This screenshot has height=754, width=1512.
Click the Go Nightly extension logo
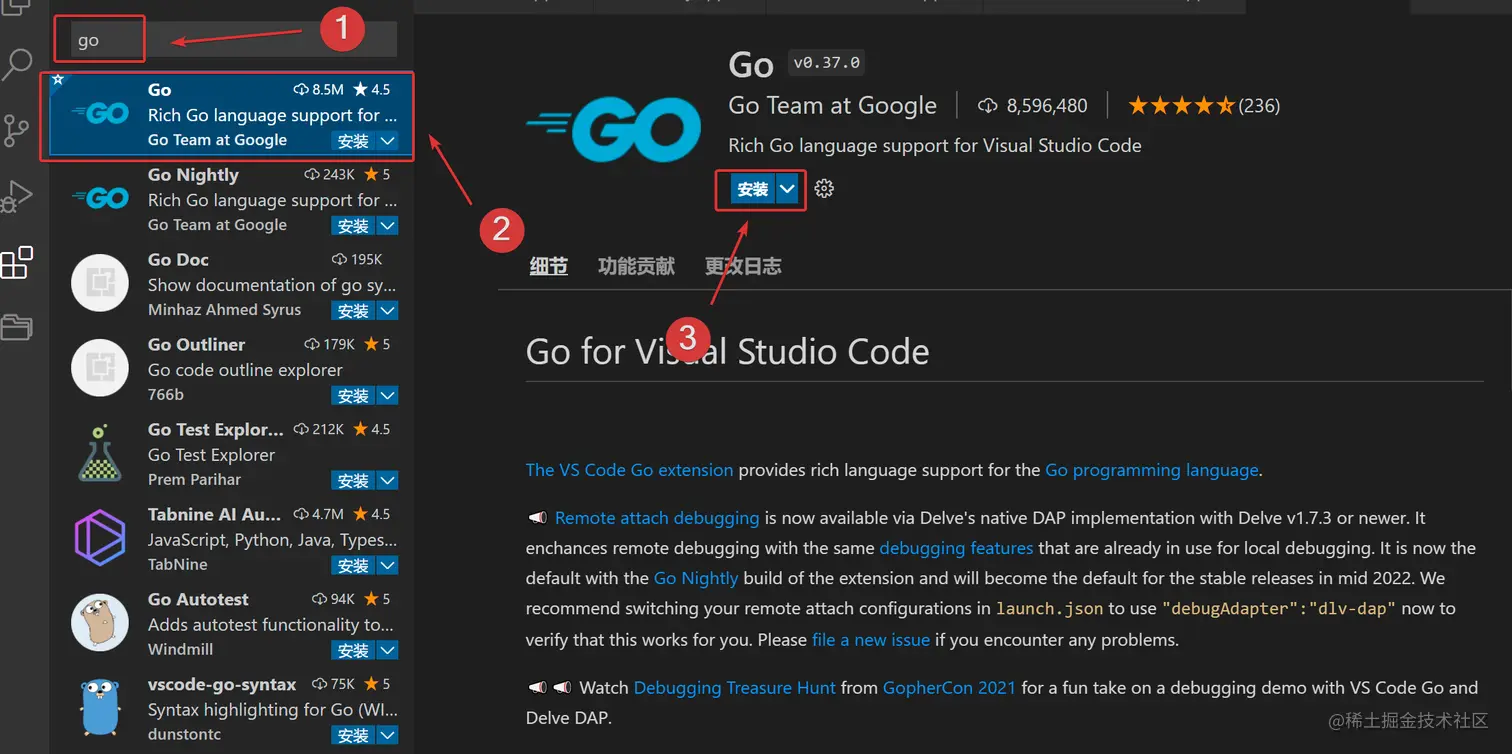[101, 198]
